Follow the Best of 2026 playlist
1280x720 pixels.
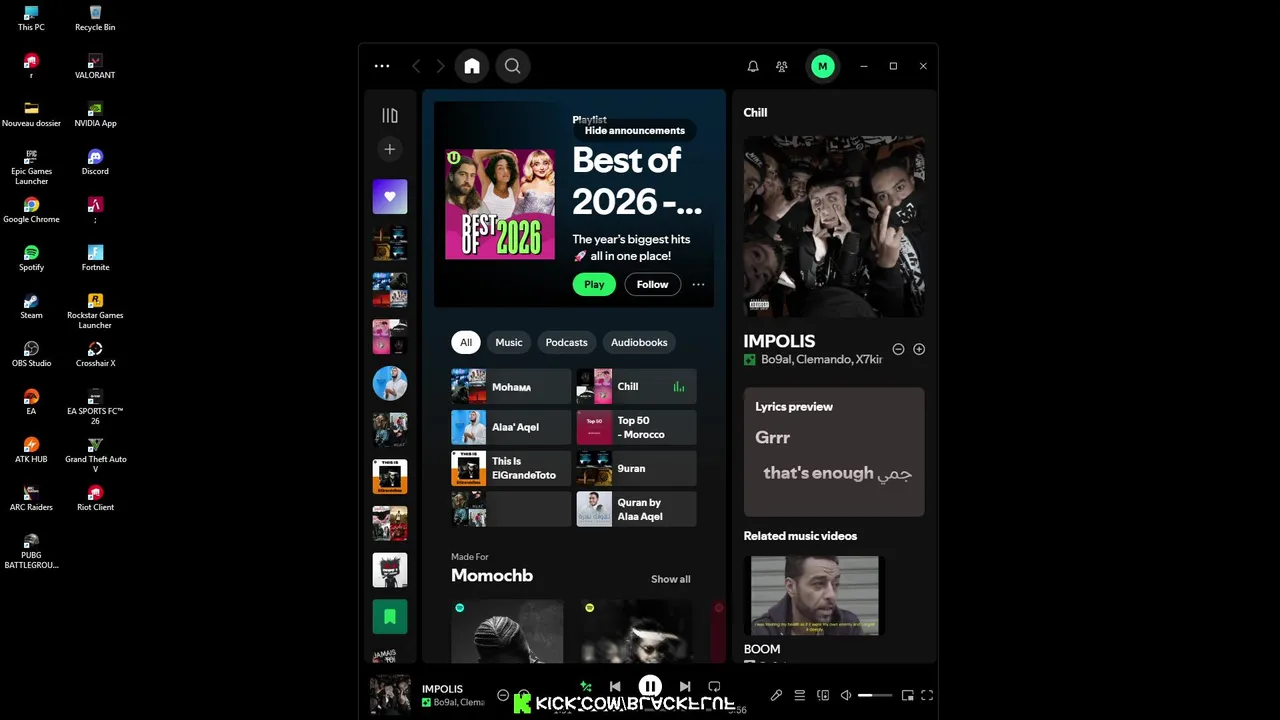pos(652,284)
